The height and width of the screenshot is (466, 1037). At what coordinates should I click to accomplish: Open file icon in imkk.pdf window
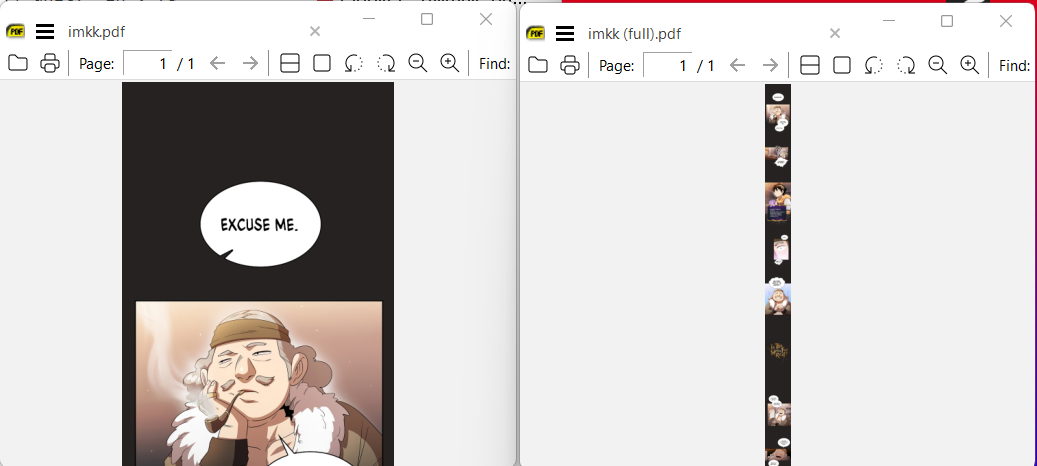click(x=18, y=63)
